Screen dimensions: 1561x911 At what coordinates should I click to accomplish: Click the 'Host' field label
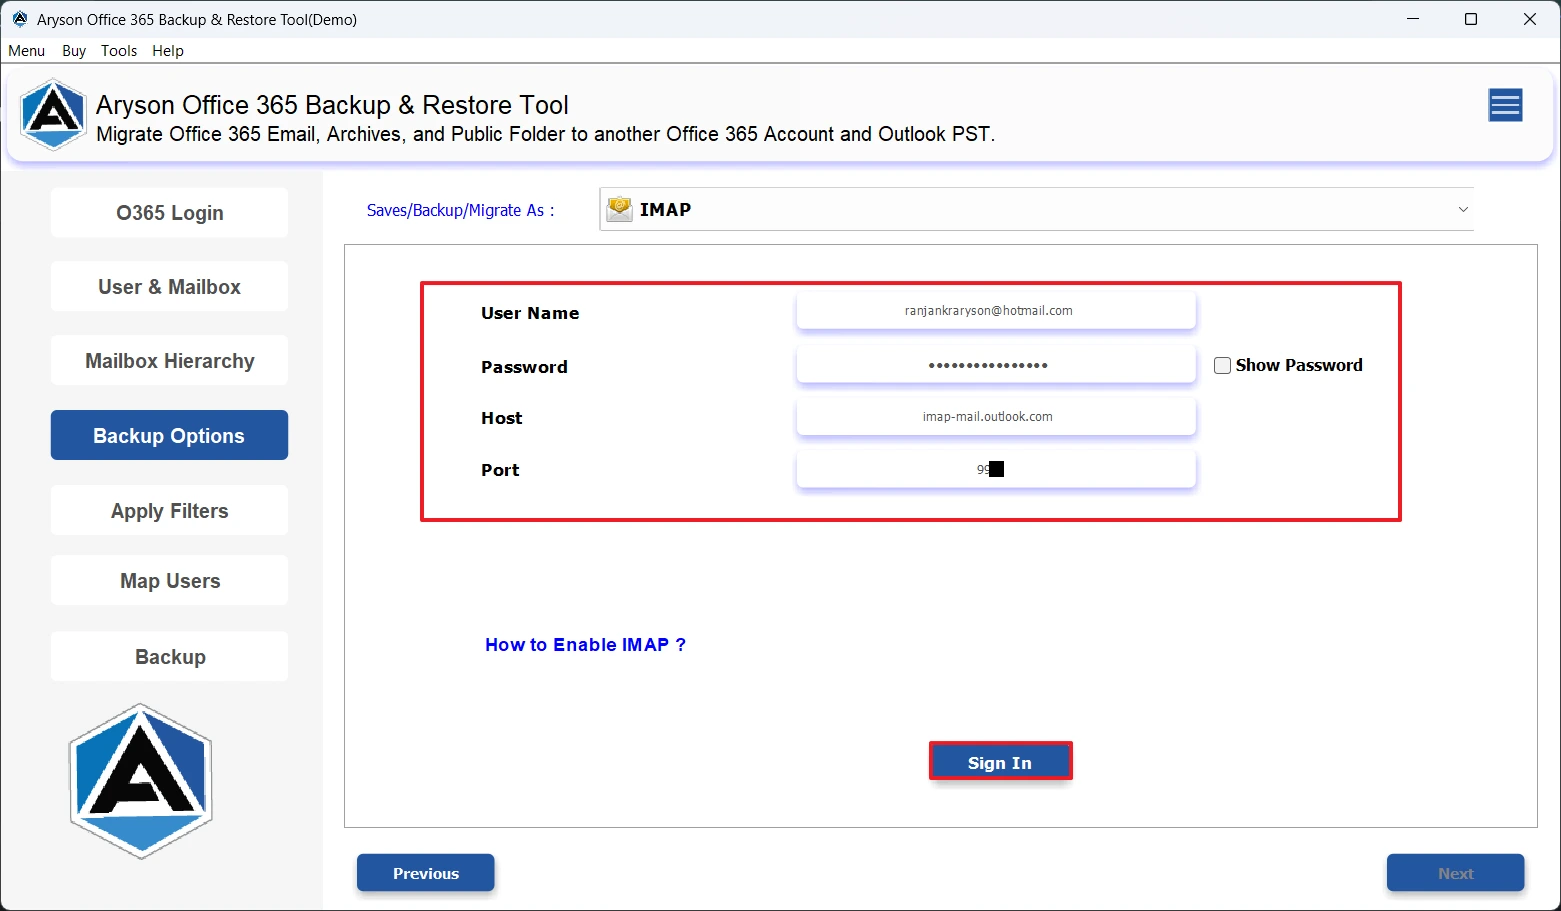pyautogui.click(x=502, y=418)
